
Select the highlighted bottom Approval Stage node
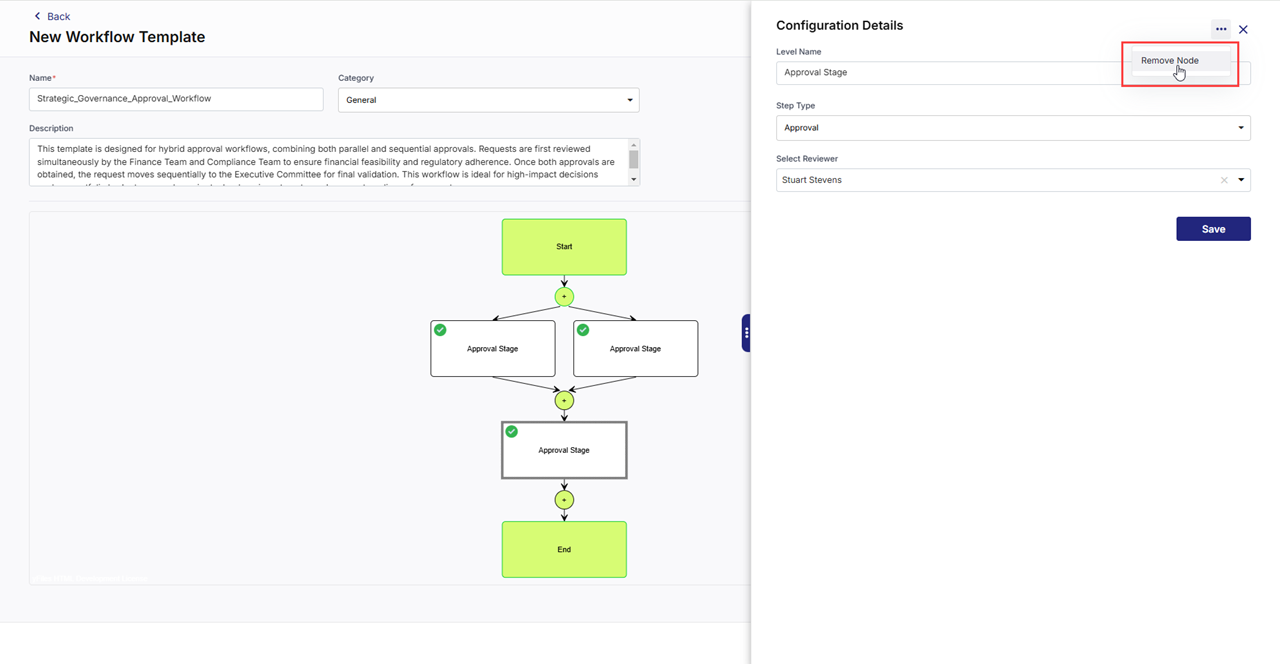[564, 450]
